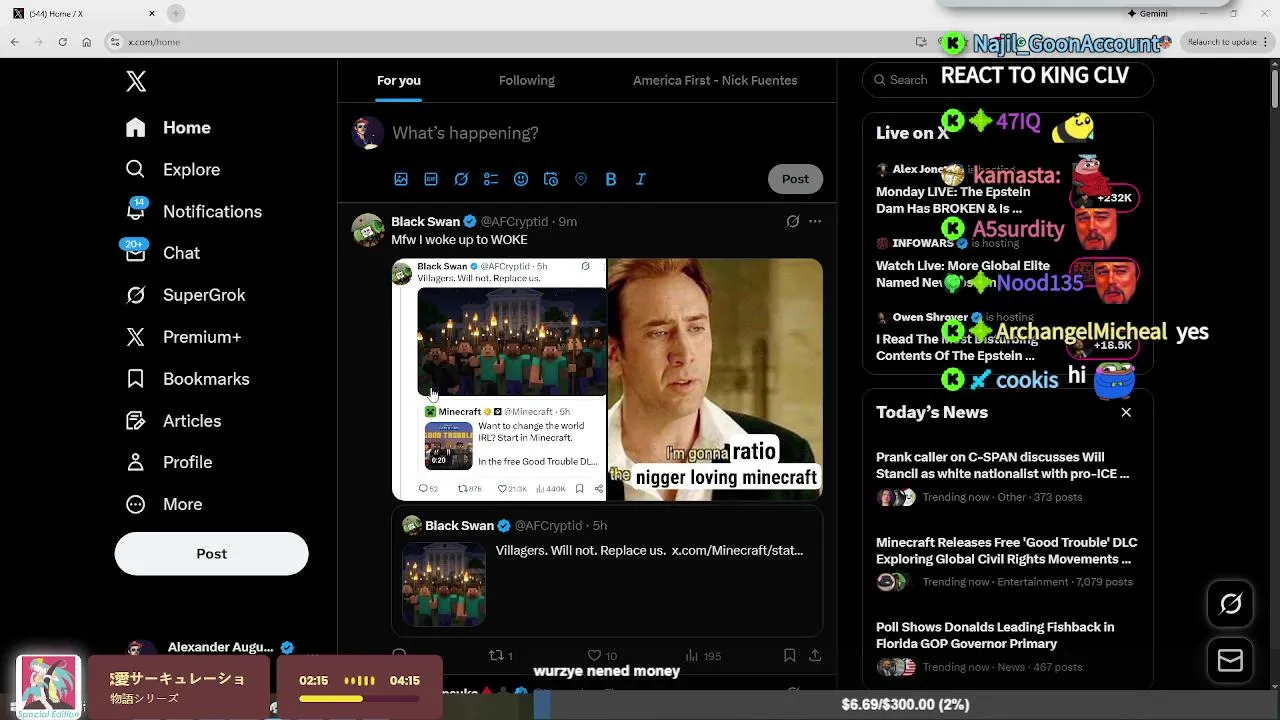Share the Black Swan post
1280x720 pixels.
tap(815, 656)
